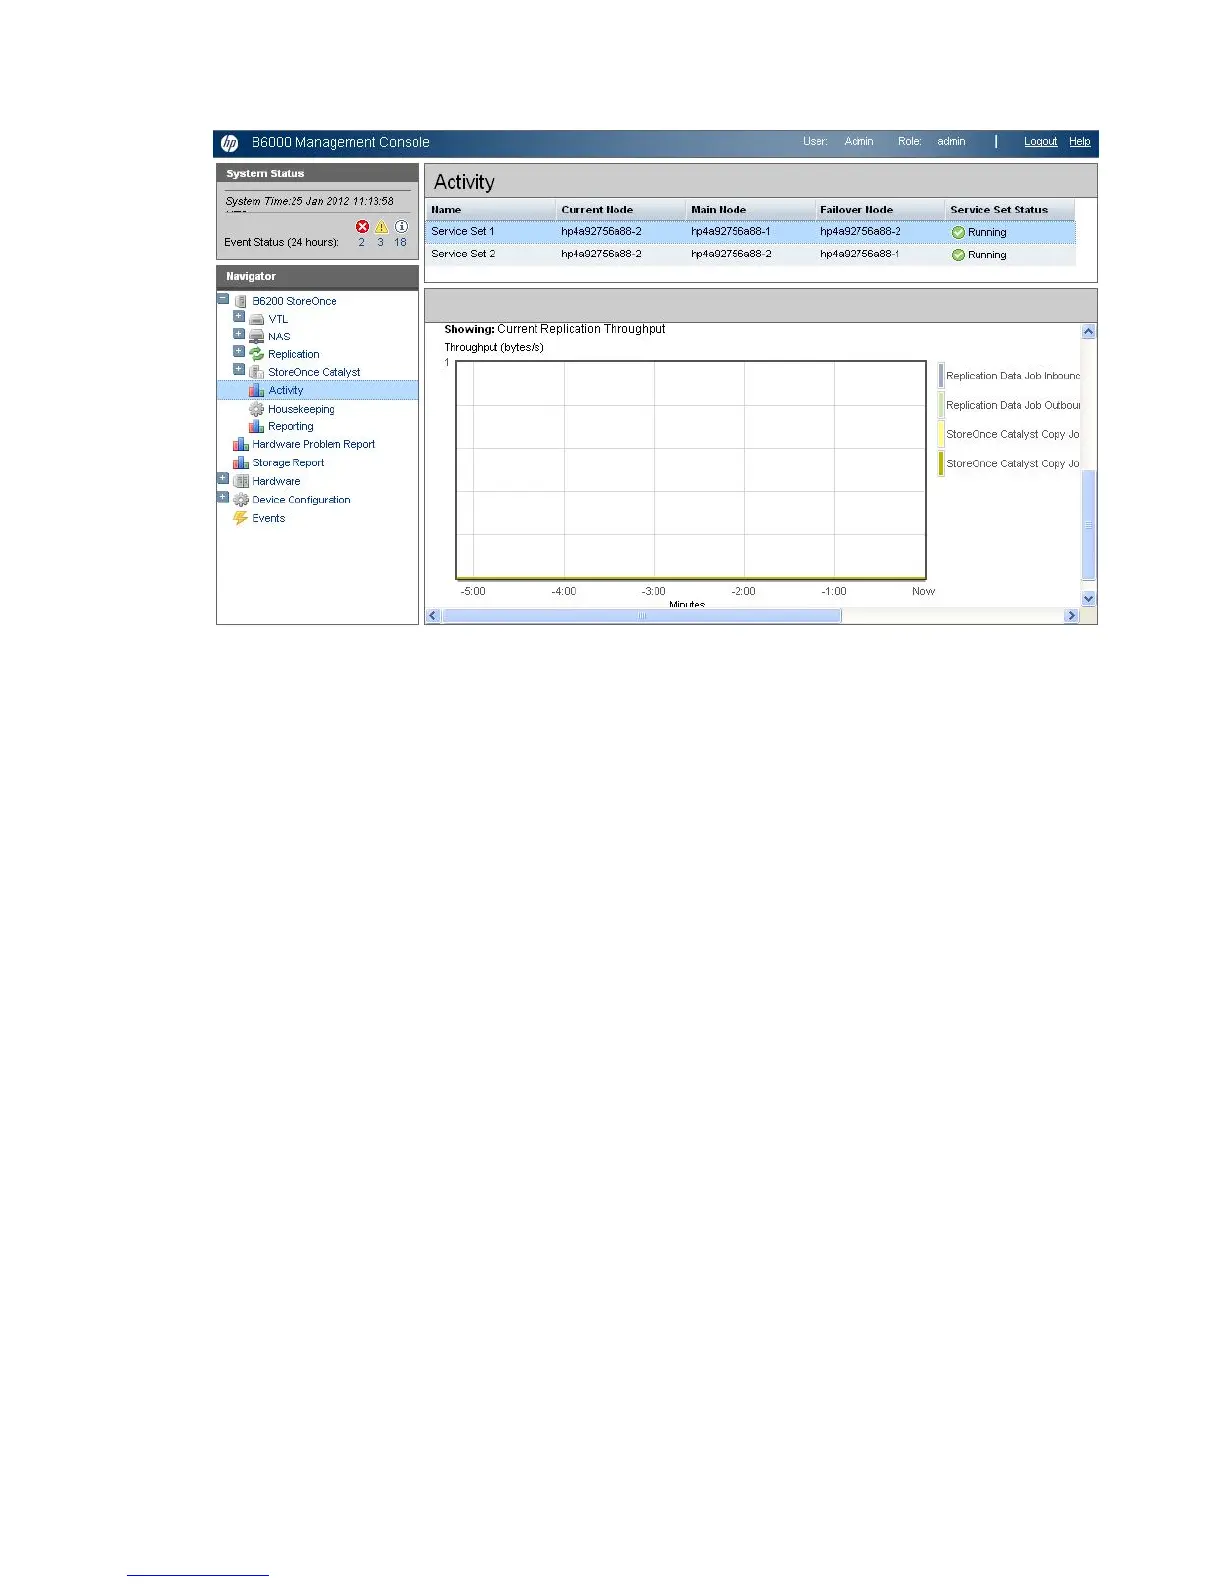
Task: Sort by the Main Node column header
Action: [750, 210]
